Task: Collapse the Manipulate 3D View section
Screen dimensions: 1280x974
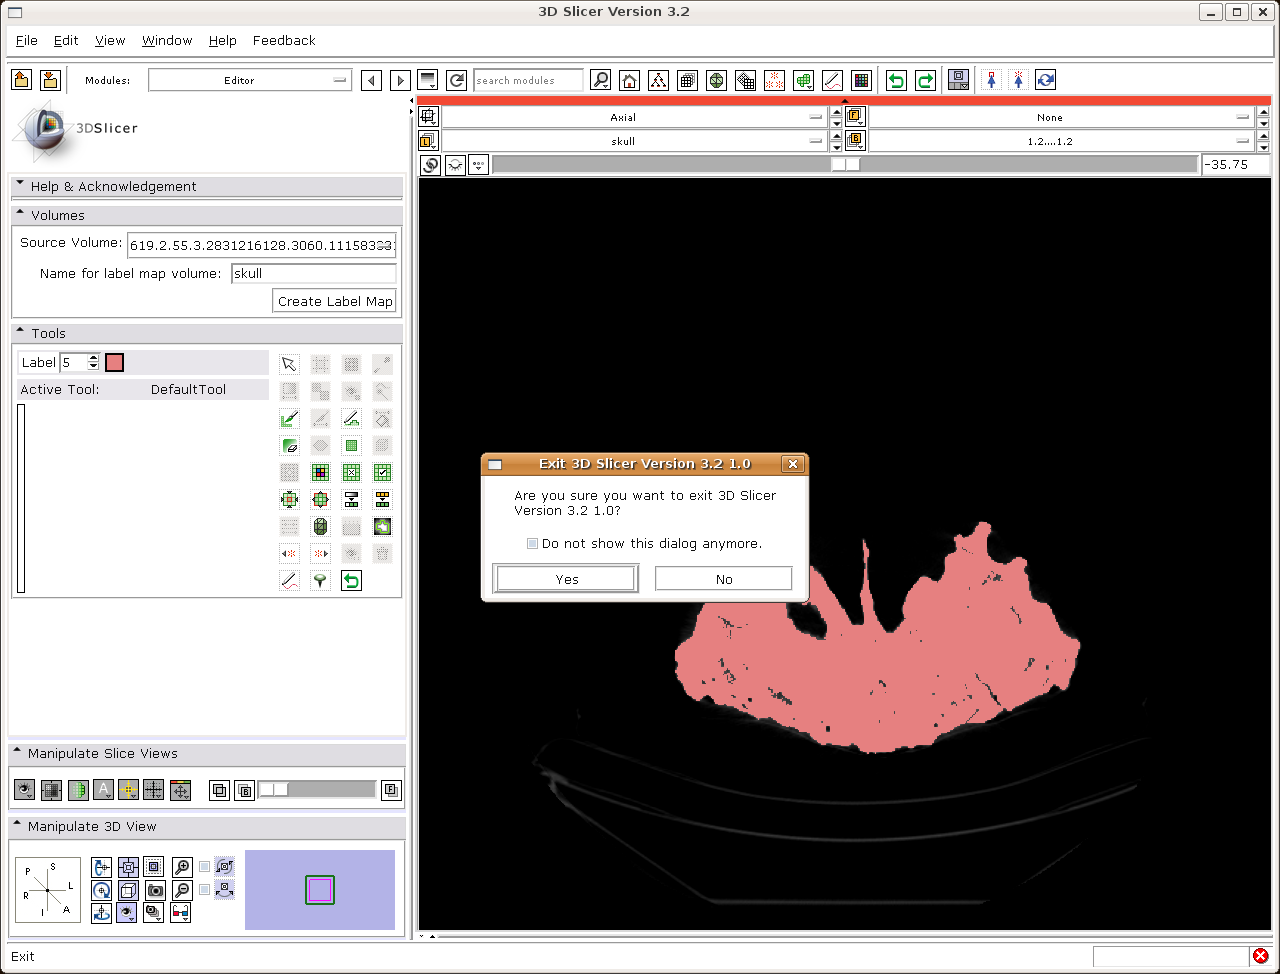Action: coord(206,826)
